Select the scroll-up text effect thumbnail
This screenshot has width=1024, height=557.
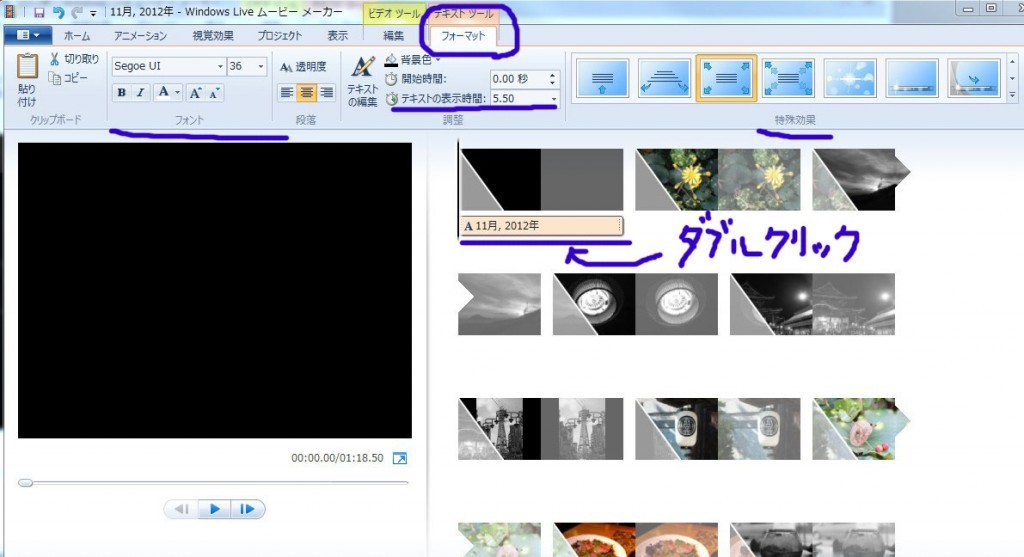point(603,78)
